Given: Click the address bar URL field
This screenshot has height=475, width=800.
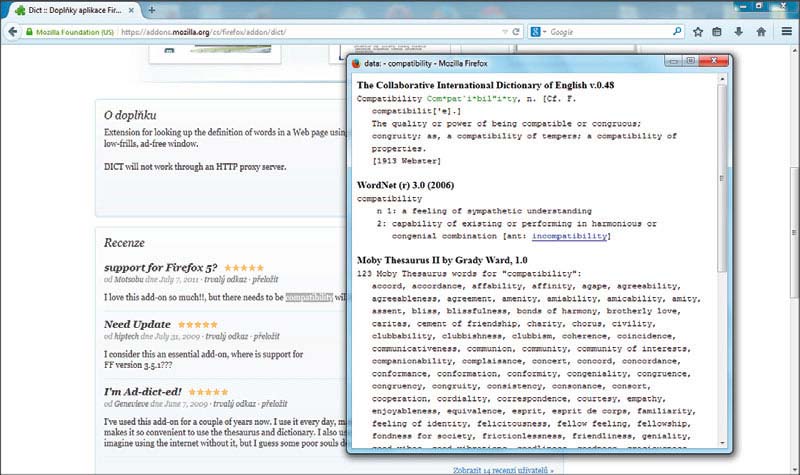Looking at the screenshot, I should [309, 32].
